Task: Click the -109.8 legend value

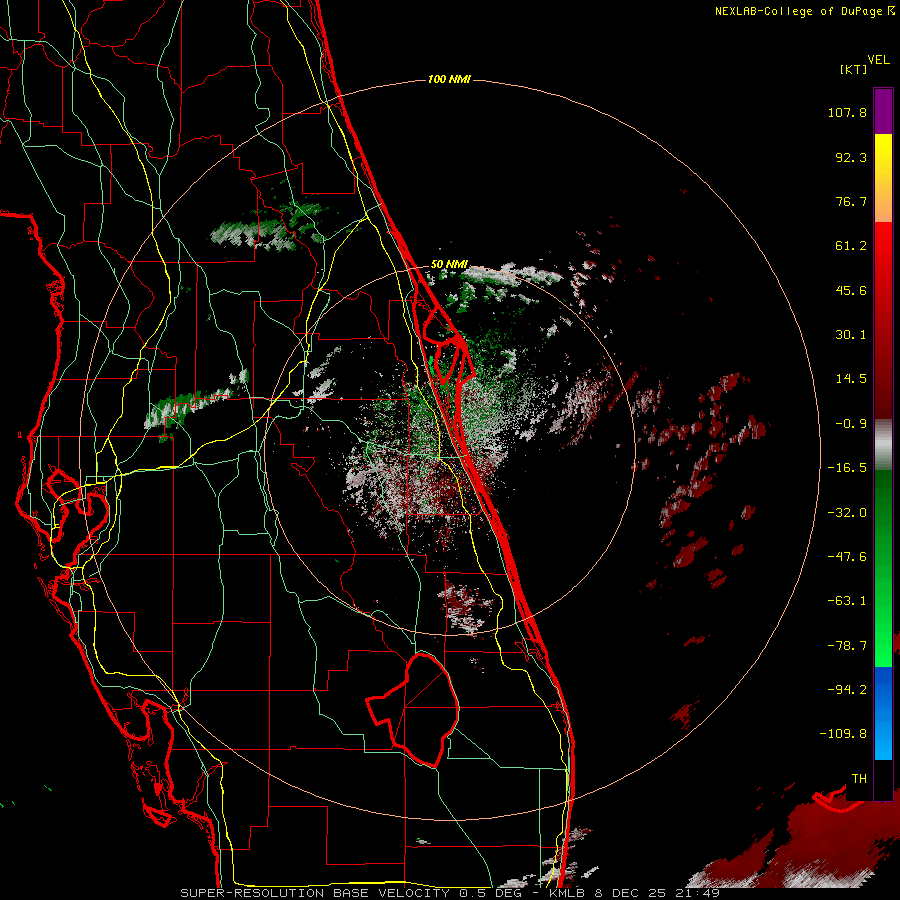Action: (x=843, y=734)
